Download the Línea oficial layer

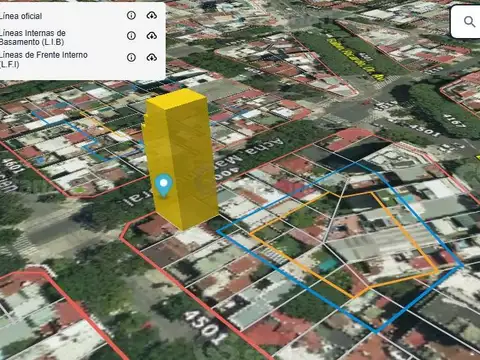coord(152,15)
